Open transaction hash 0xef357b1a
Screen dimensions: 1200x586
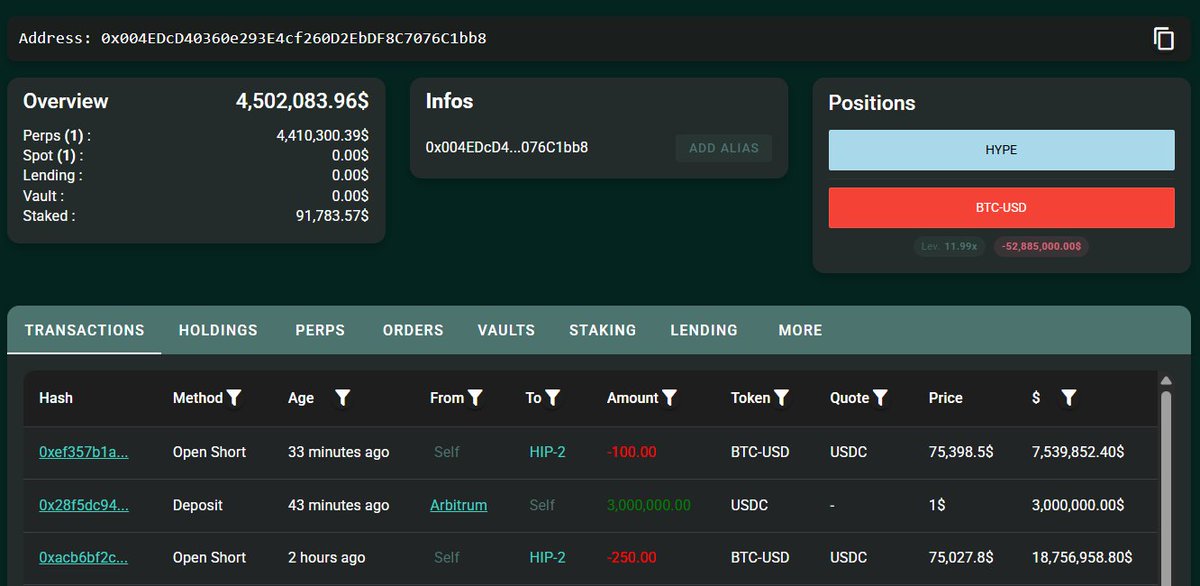coord(84,452)
